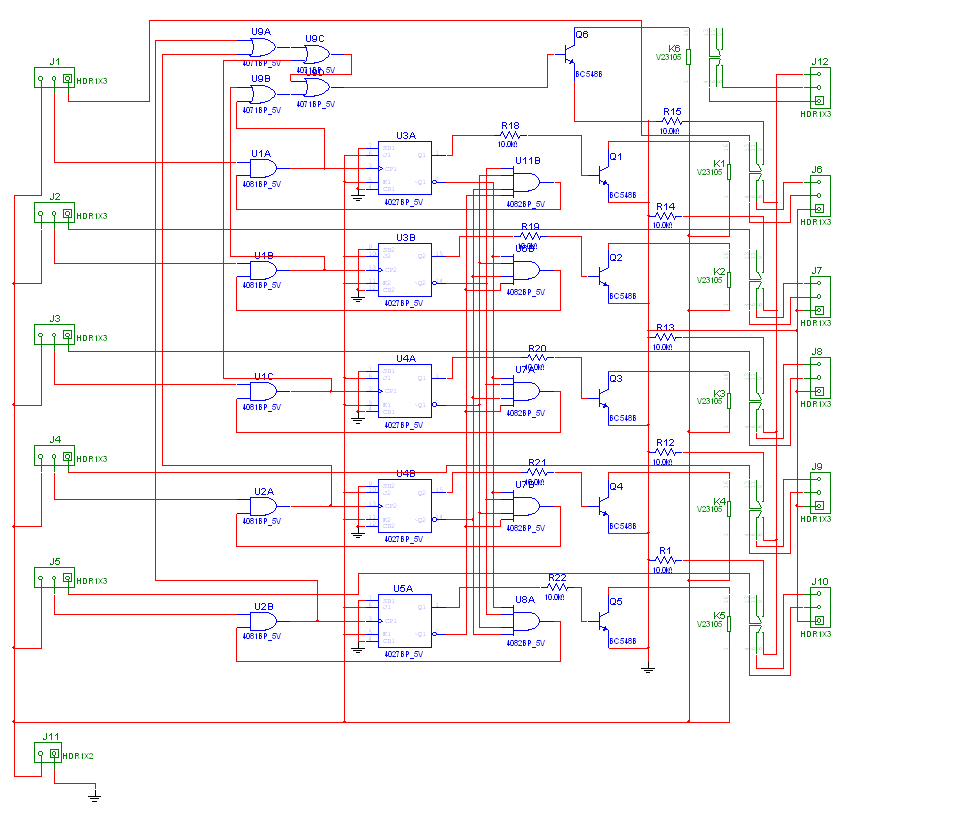960x822 pixels.
Task: Click the J12 header connector
Action: tap(820, 88)
